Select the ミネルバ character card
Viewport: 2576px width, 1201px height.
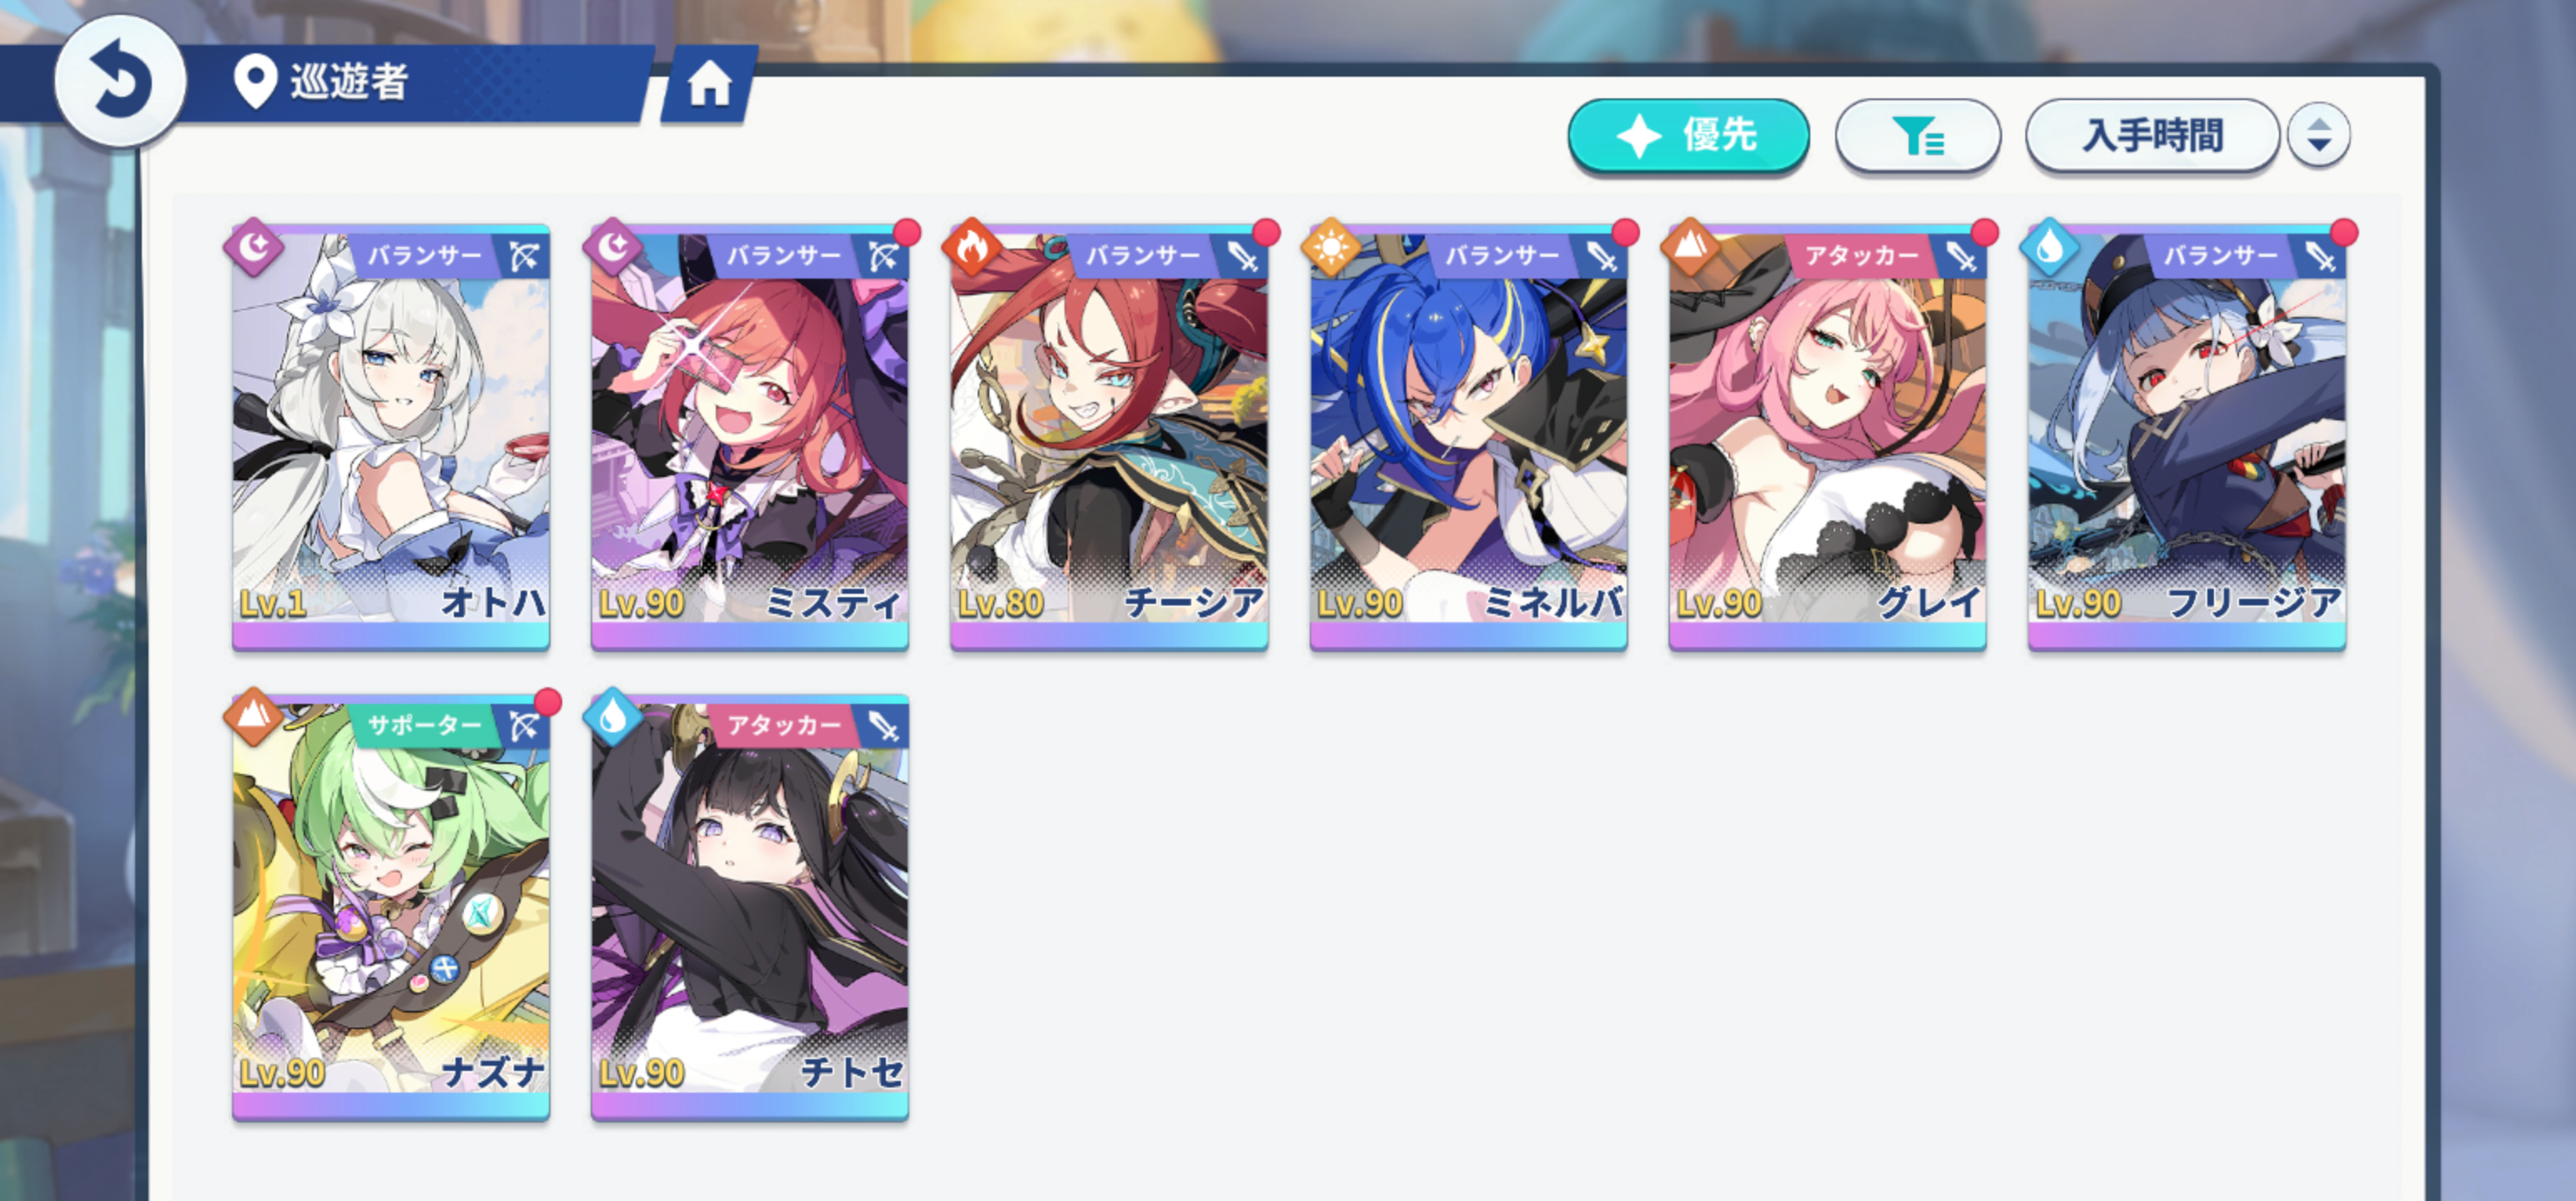pyautogui.click(x=1468, y=437)
